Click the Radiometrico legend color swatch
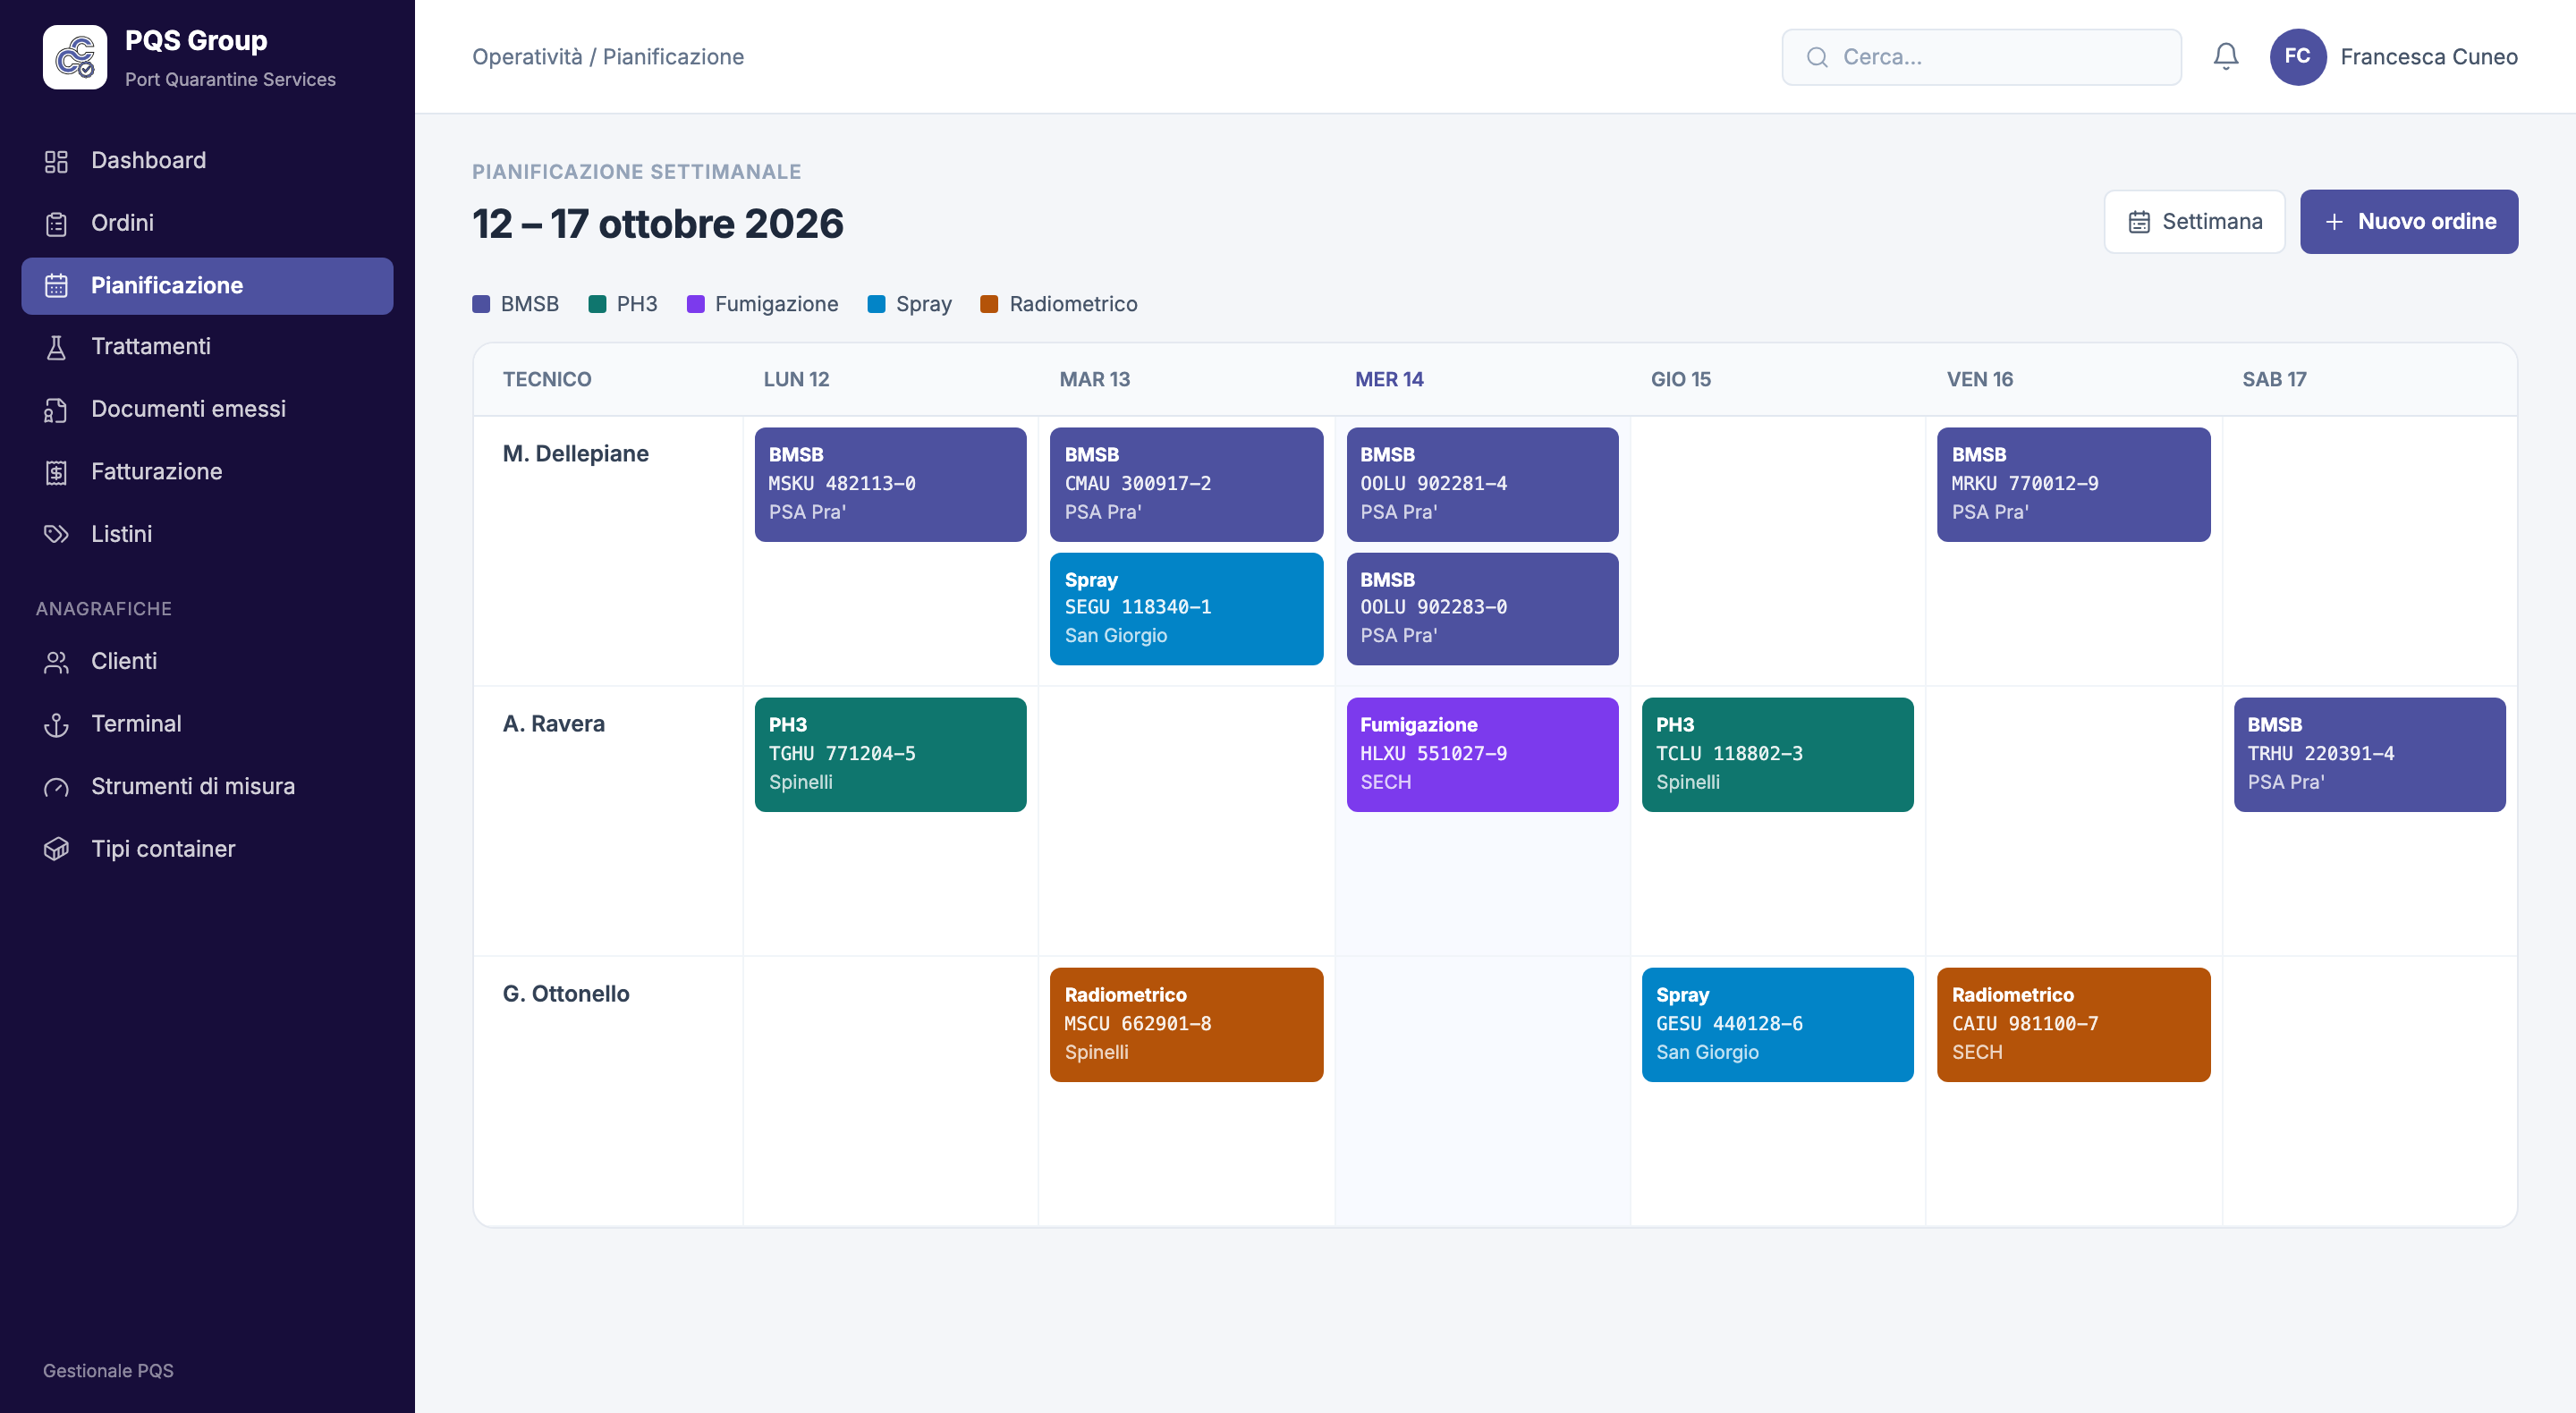The width and height of the screenshot is (2576, 1413). 989,304
